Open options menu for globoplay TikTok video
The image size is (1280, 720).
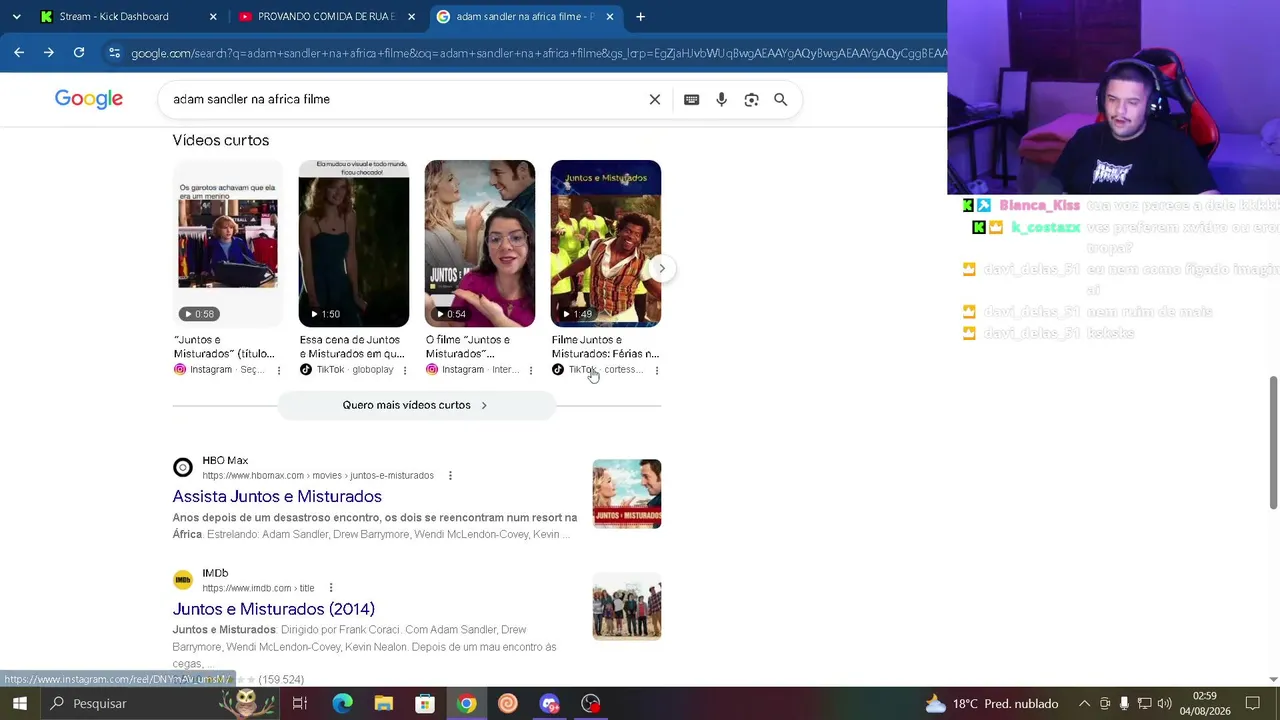[x=405, y=370]
